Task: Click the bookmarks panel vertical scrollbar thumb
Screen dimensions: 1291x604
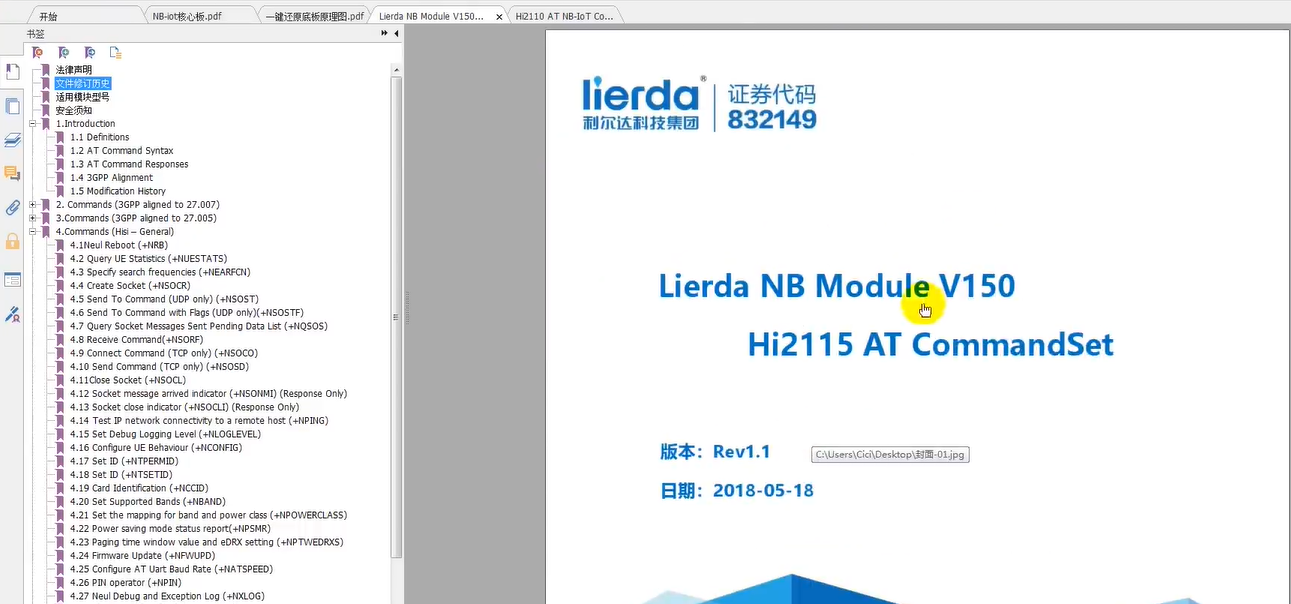Action: point(396,315)
